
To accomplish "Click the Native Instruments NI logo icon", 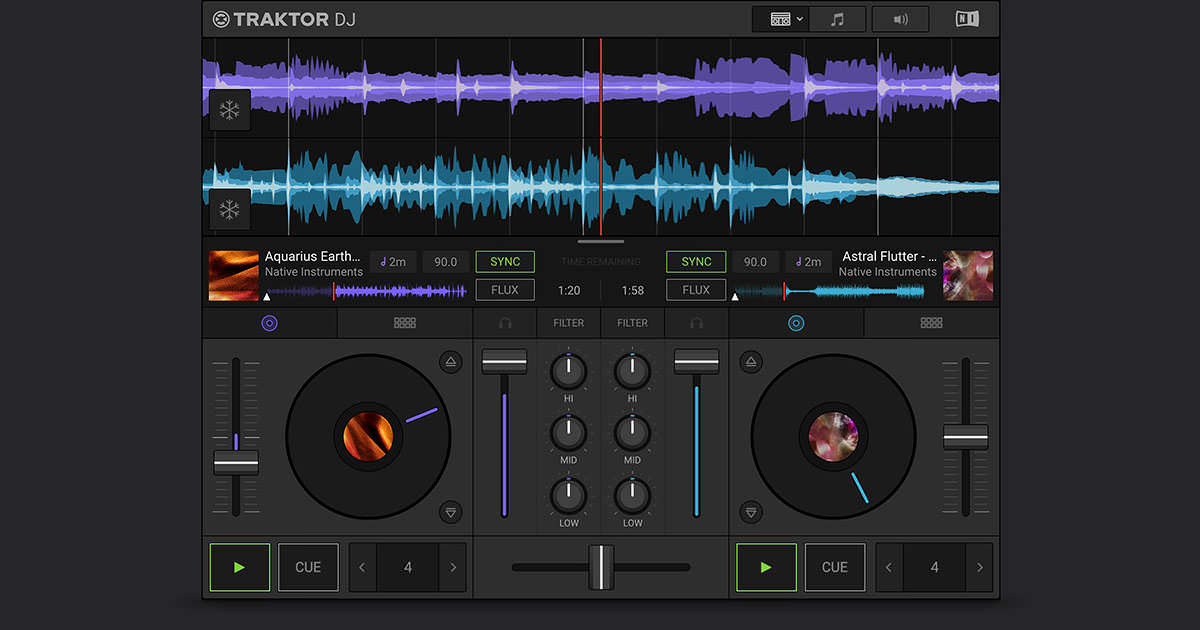I will coord(967,19).
